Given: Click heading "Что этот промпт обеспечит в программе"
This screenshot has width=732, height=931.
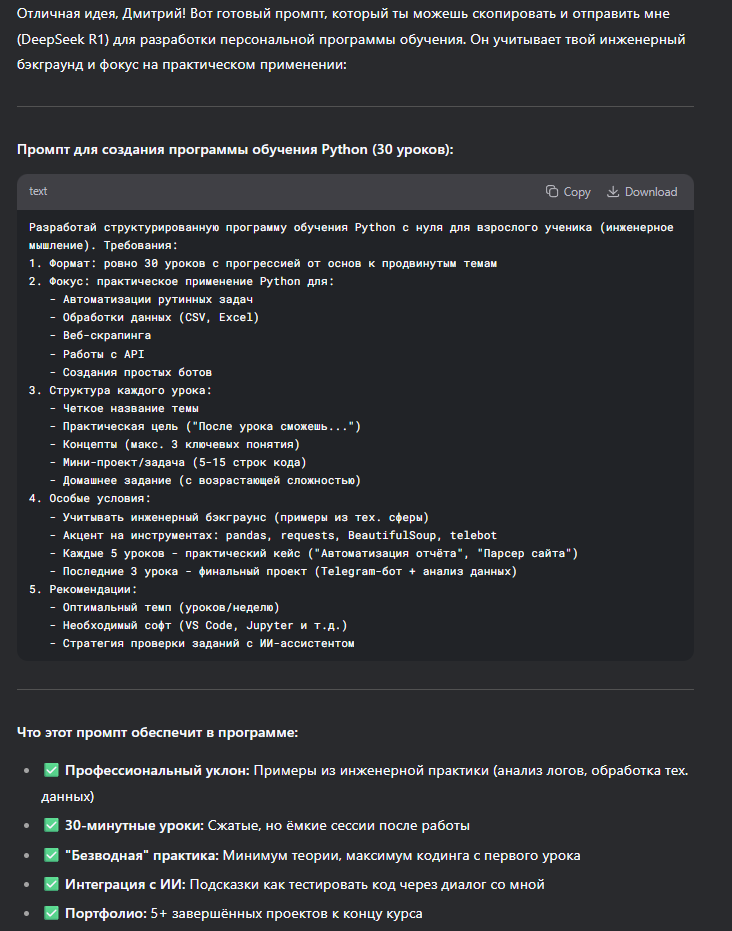Looking at the screenshot, I should (x=157, y=733).
